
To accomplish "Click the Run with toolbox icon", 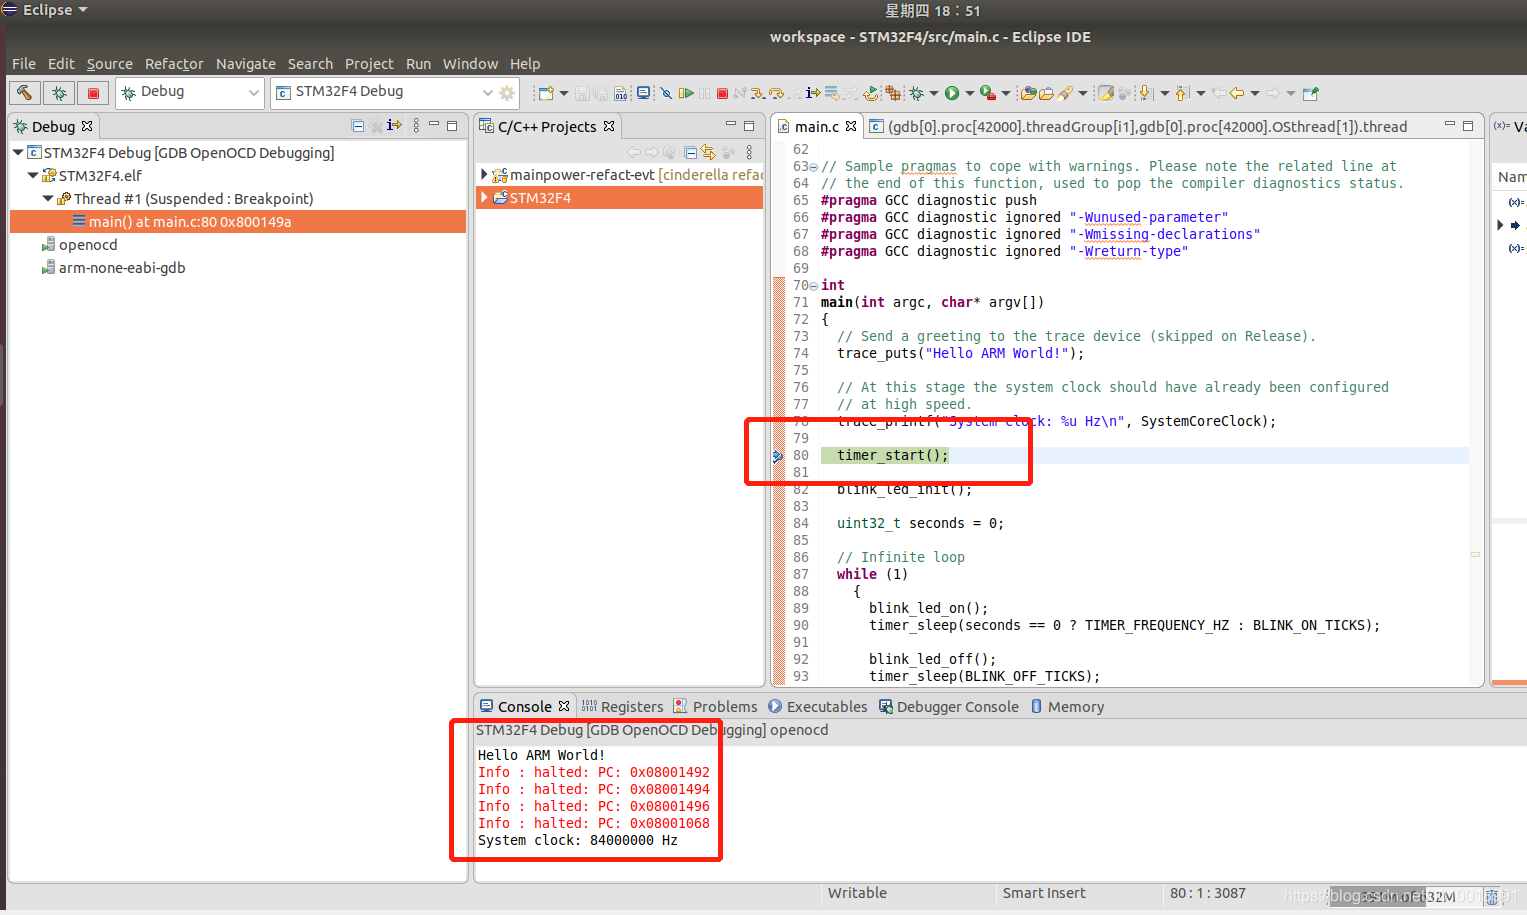I will pos(988,93).
